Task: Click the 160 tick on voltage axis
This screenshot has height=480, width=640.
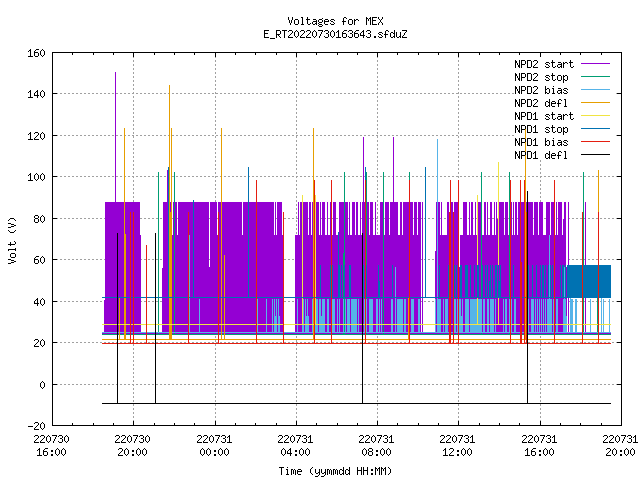Action: point(36,53)
